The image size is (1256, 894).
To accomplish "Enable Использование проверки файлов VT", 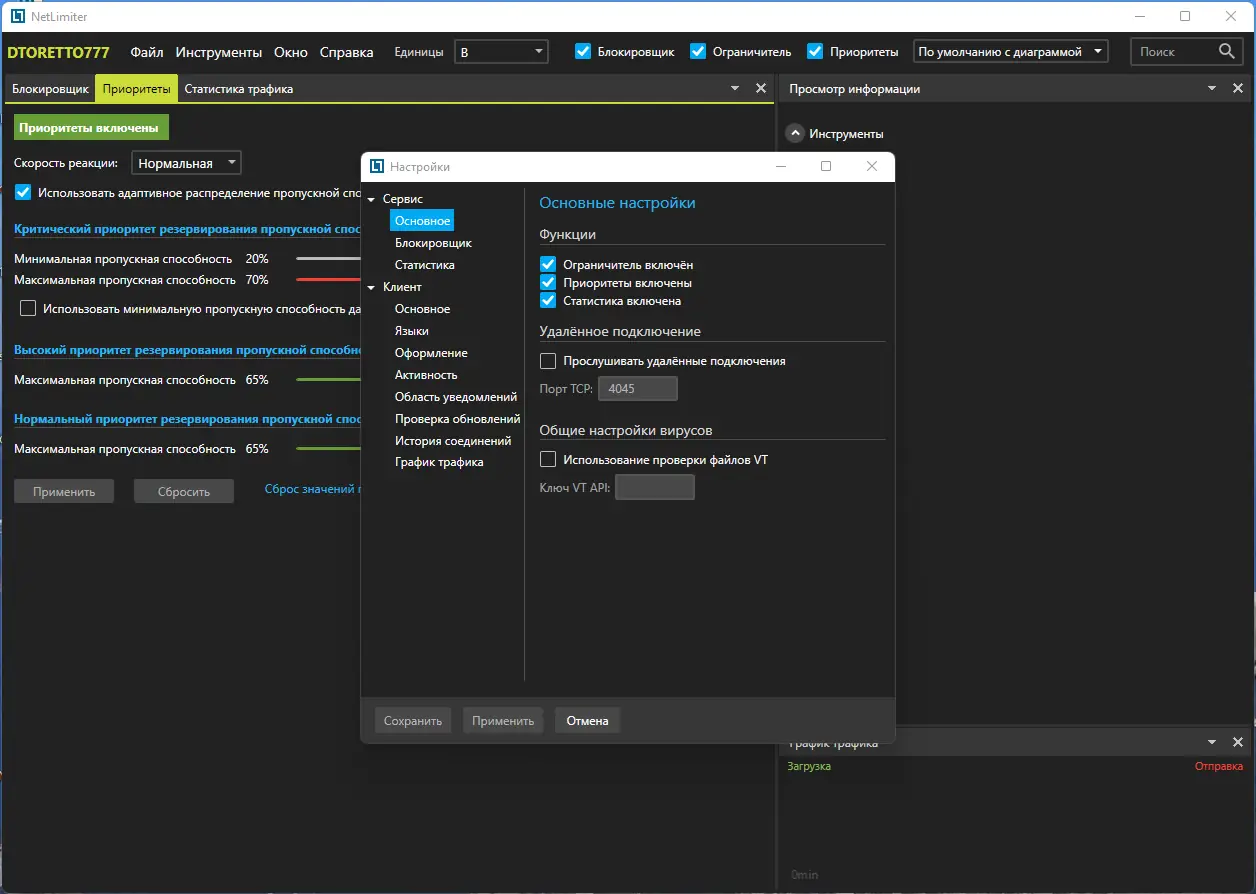I will click(548, 460).
